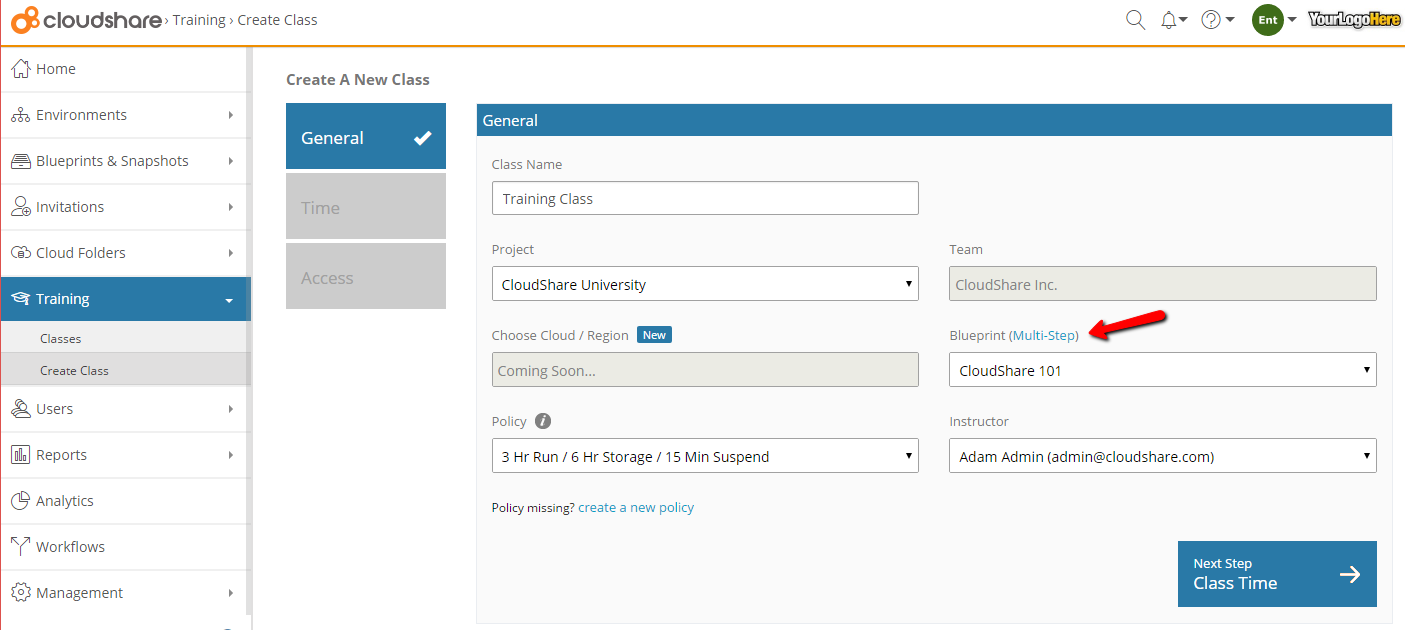Click the Multi-Step blueprint link
Viewport: 1405px width, 630px height.
tap(1044, 335)
